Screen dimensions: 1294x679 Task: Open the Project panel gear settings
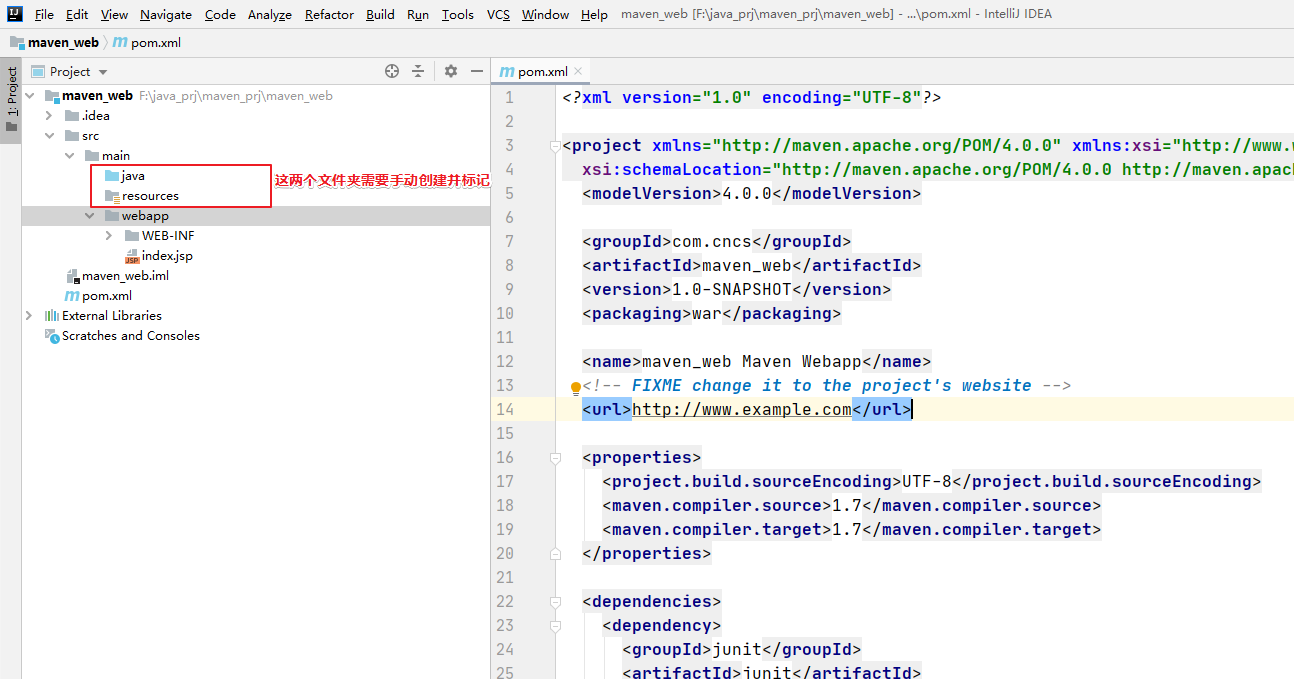tap(451, 71)
